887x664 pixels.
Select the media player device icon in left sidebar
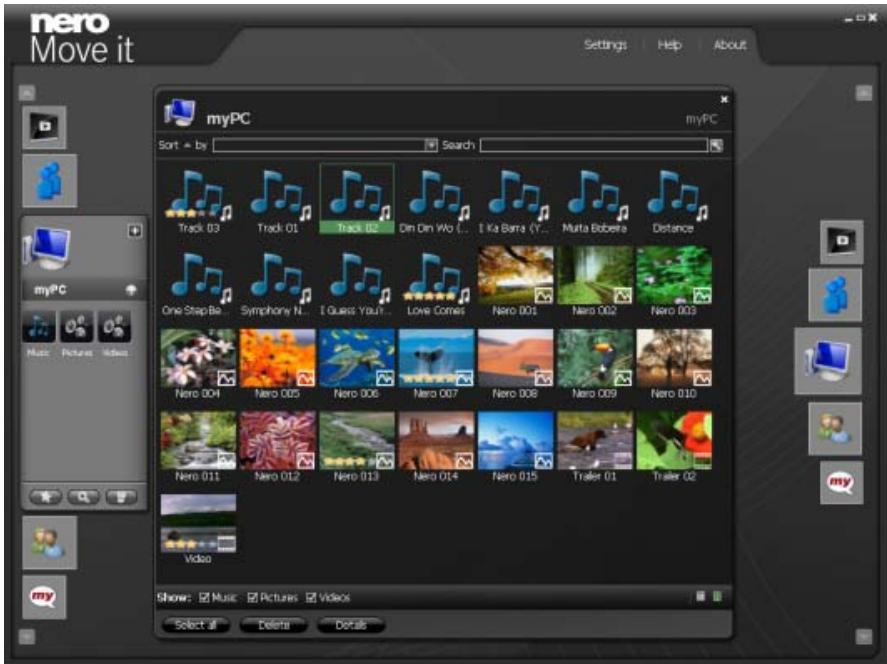(x=44, y=127)
